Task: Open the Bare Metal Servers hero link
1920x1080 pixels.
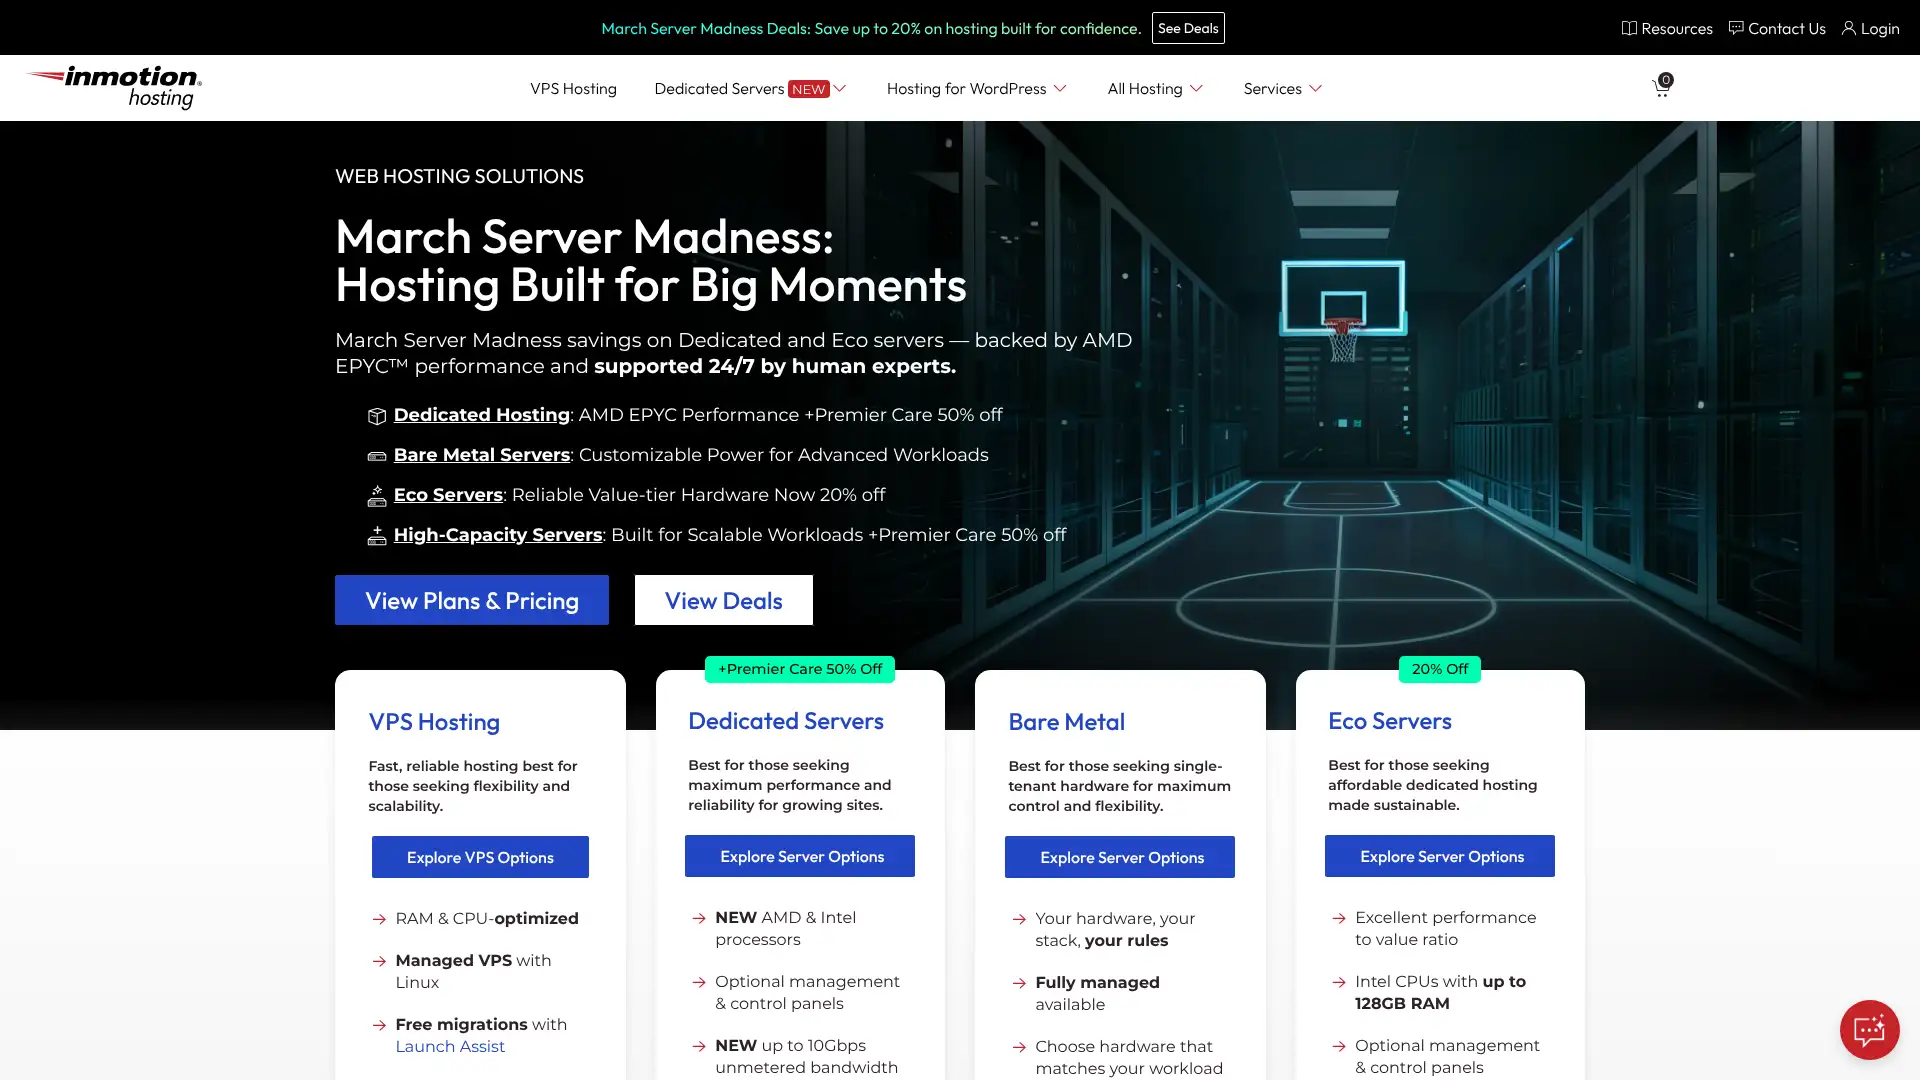Action: [x=481, y=455]
